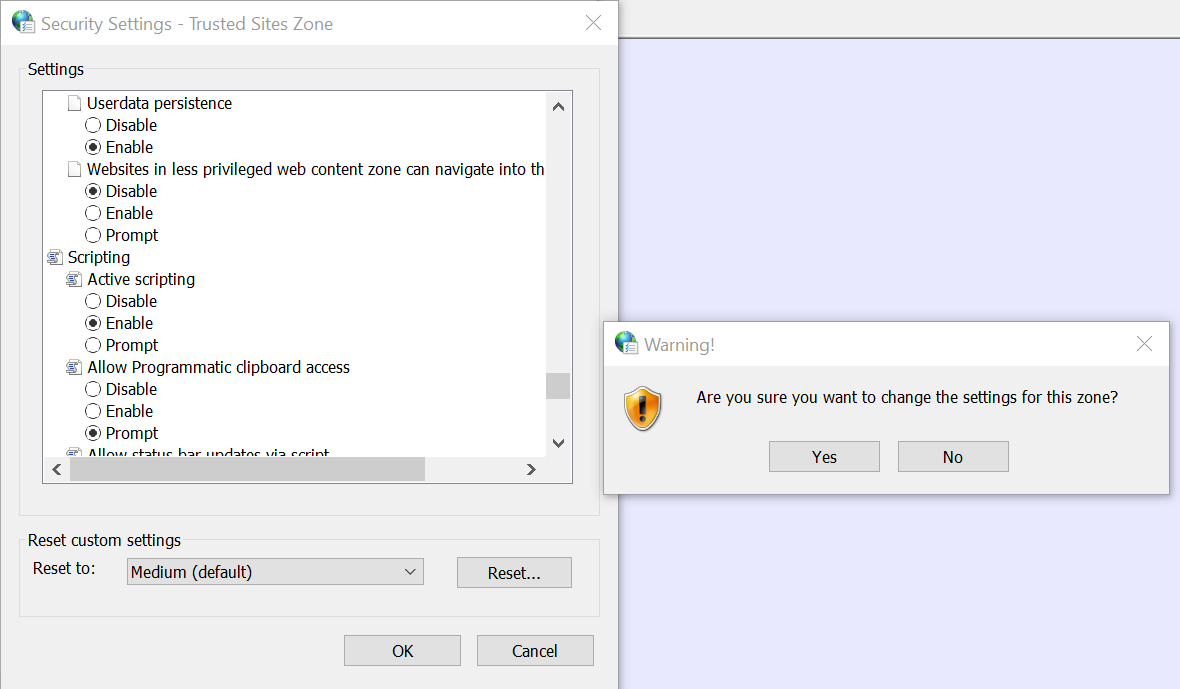Image resolution: width=1180 pixels, height=689 pixels.
Task: Click the Active scripting setting icon
Action: (x=74, y=280)
